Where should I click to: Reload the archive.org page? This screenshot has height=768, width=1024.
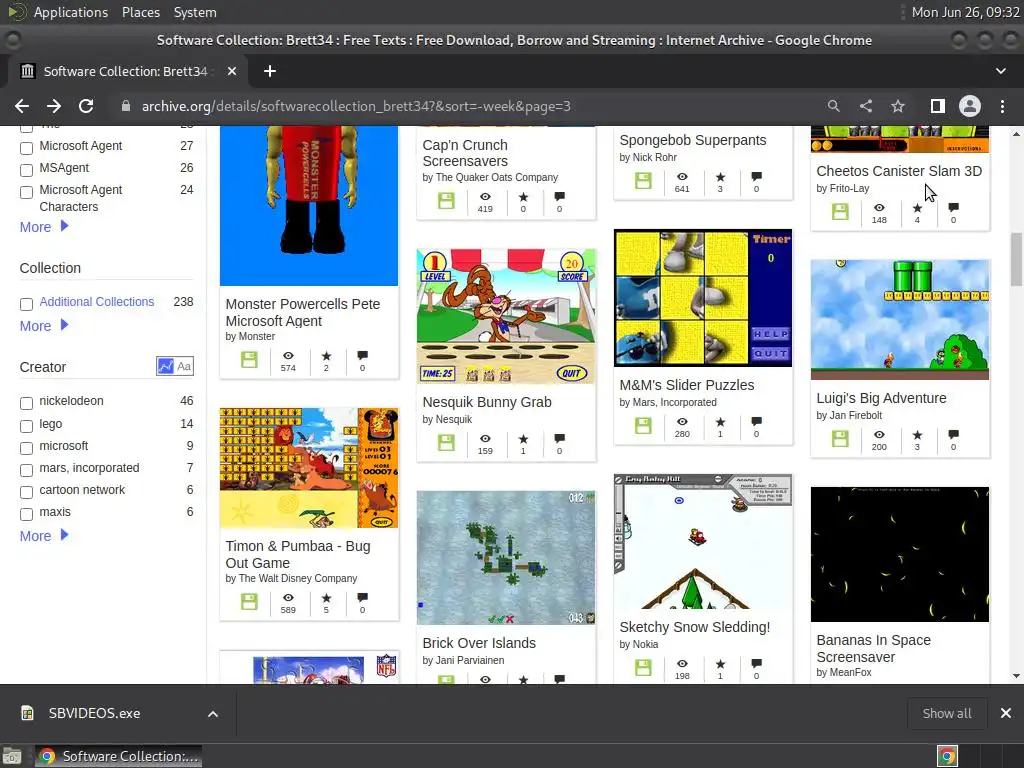tap(86, 106)
